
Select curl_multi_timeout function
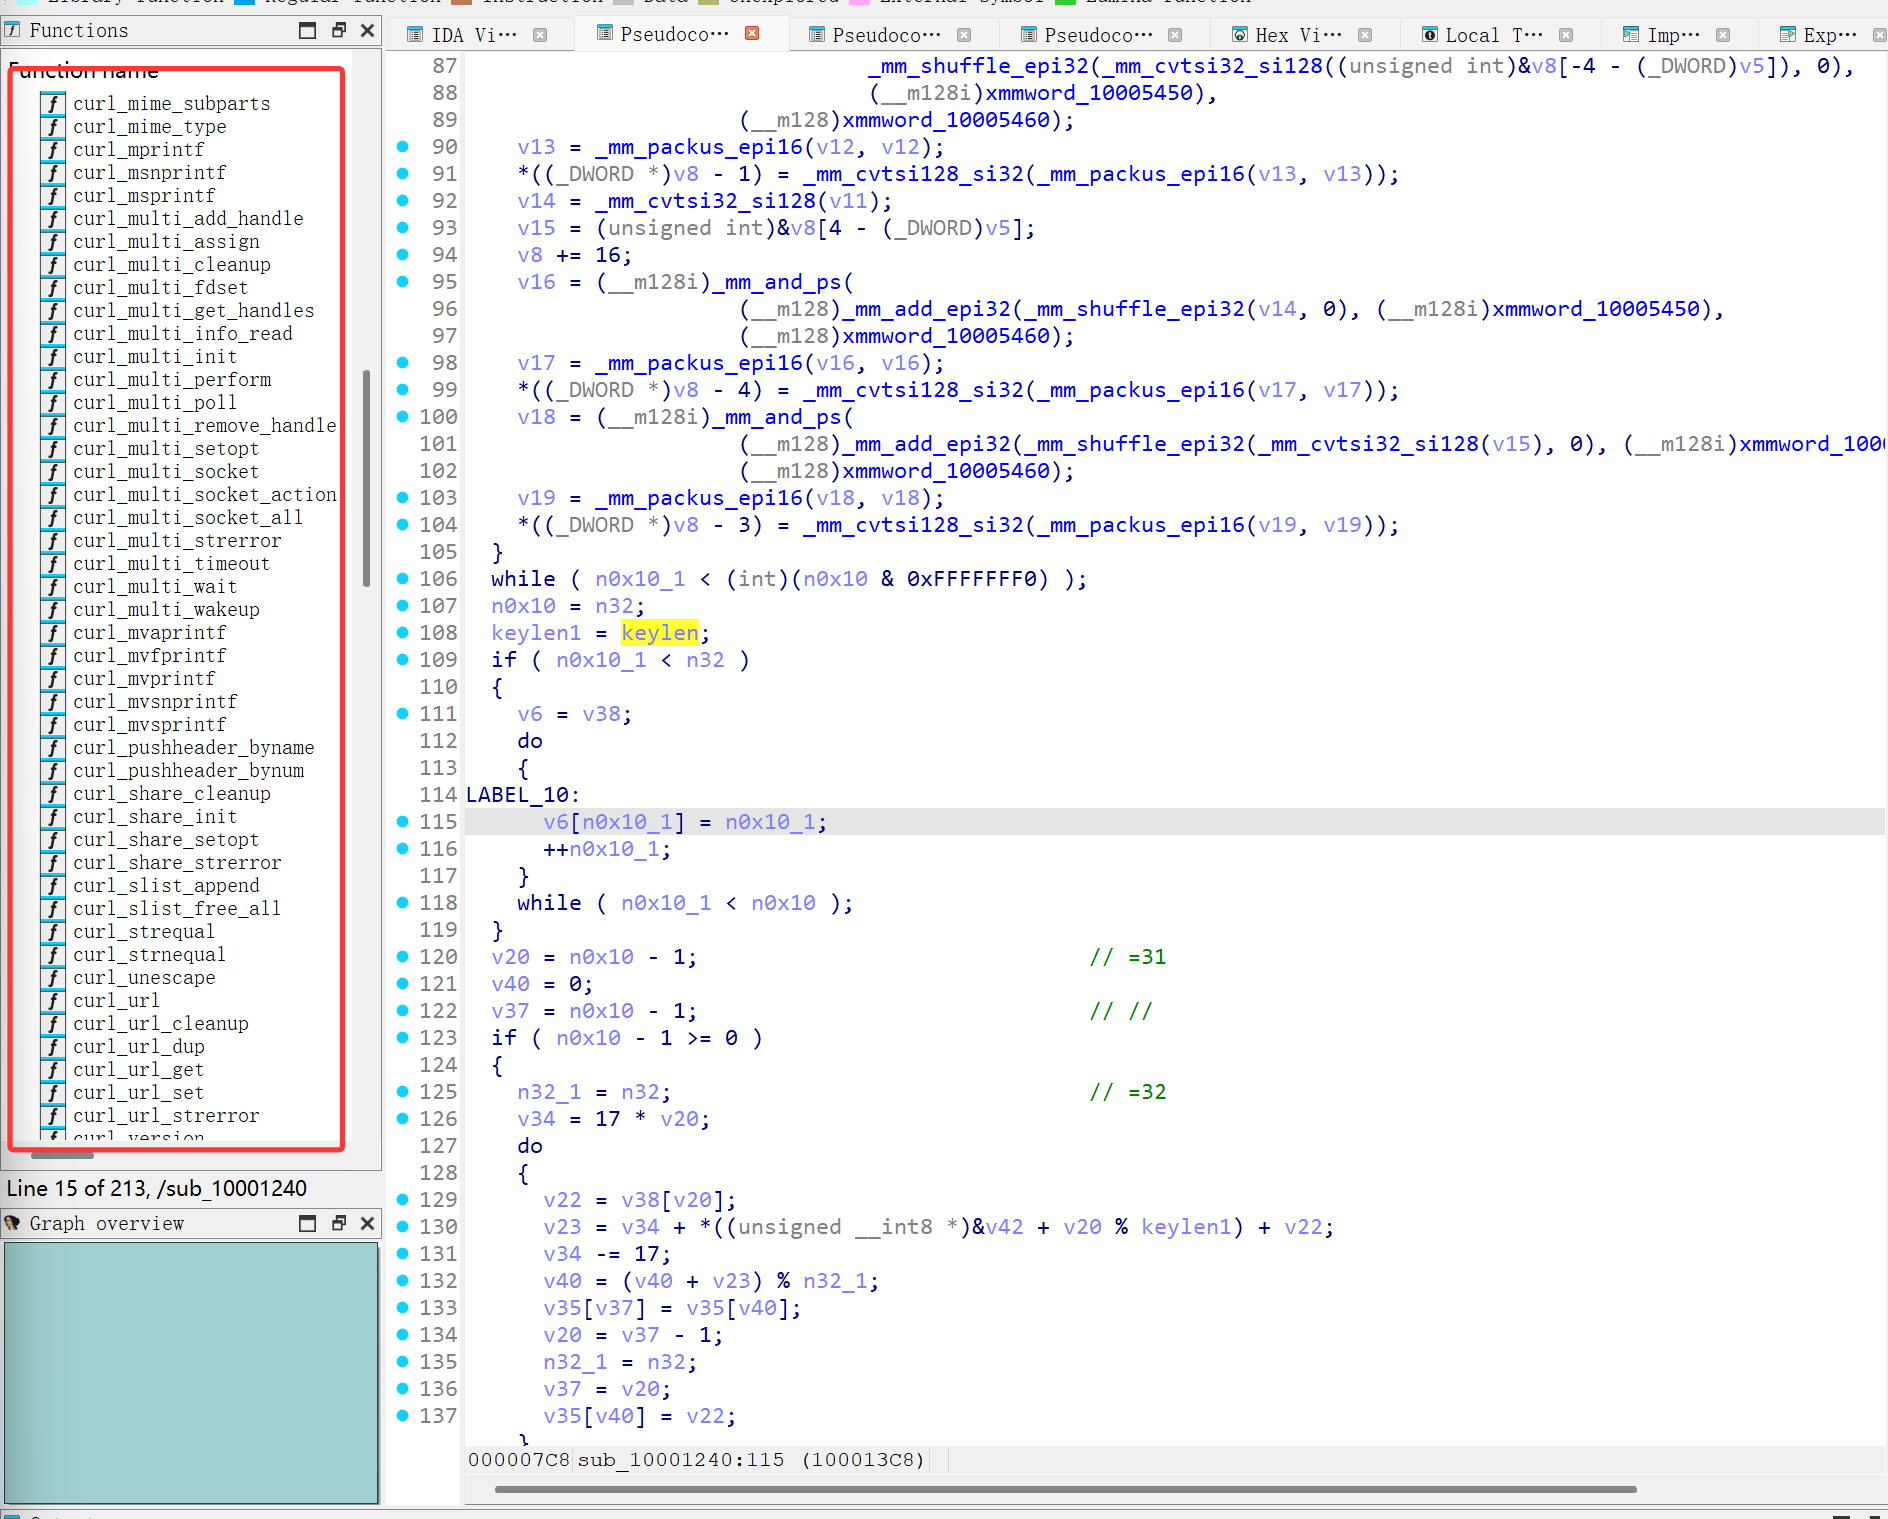(x=172, y=564)
